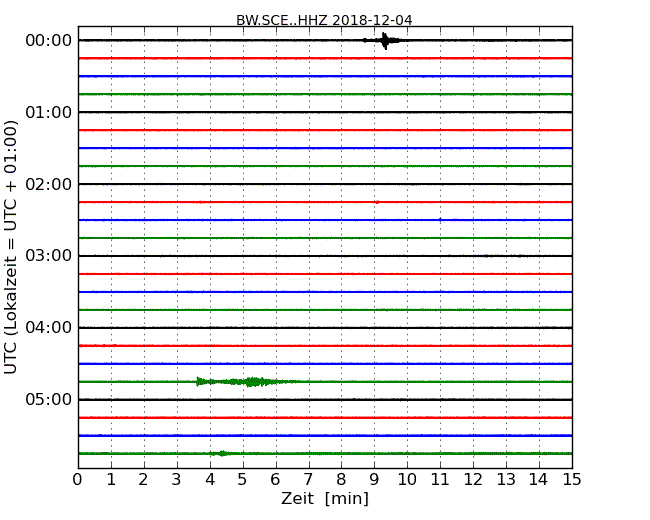Click the vertical UTC Lokalzeit axis label

11,247
